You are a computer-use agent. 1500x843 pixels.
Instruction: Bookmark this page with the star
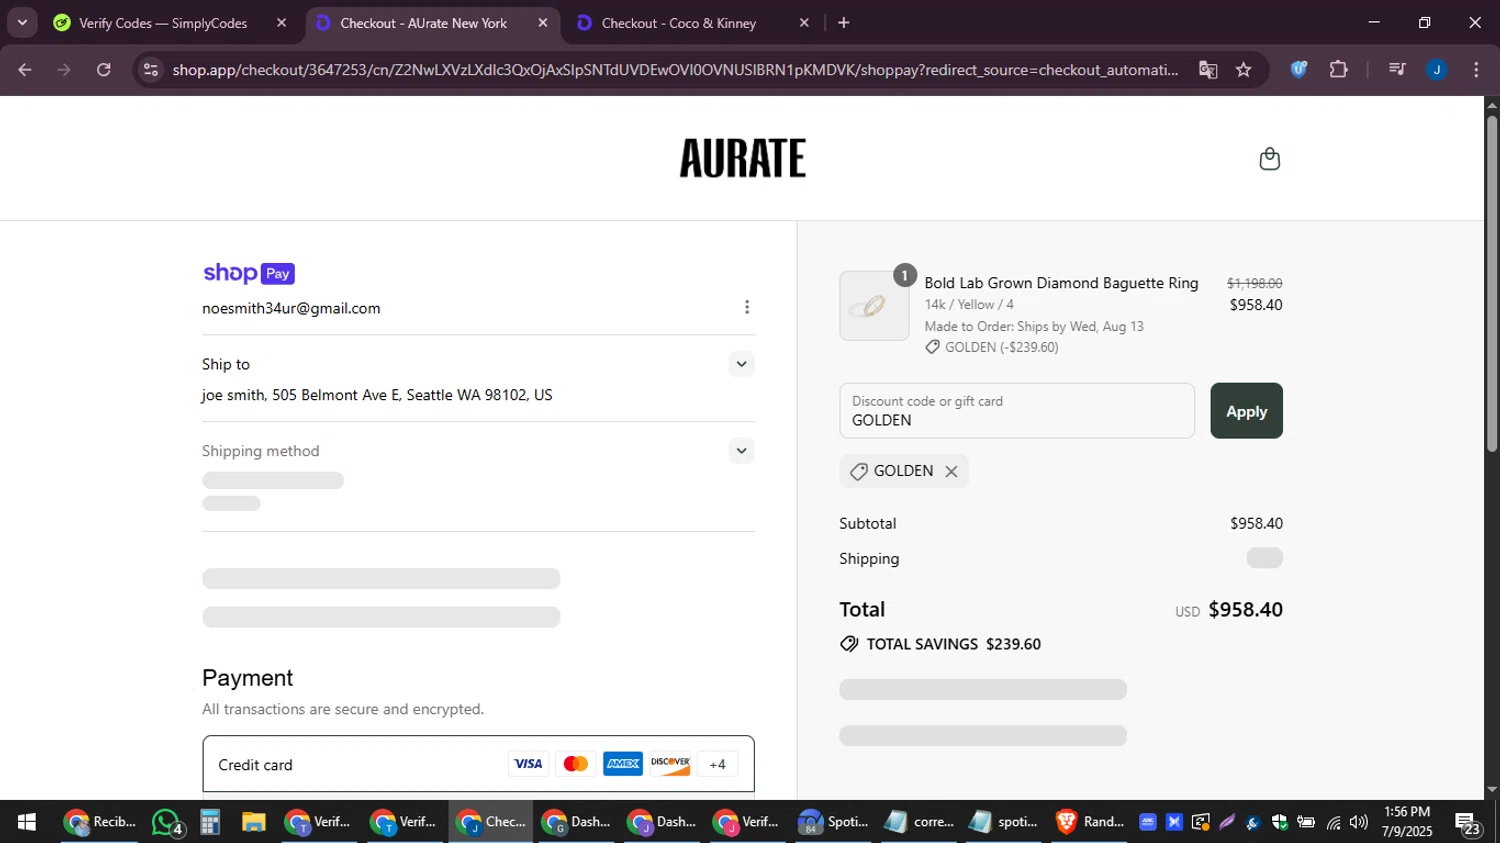coord(1243,70)
